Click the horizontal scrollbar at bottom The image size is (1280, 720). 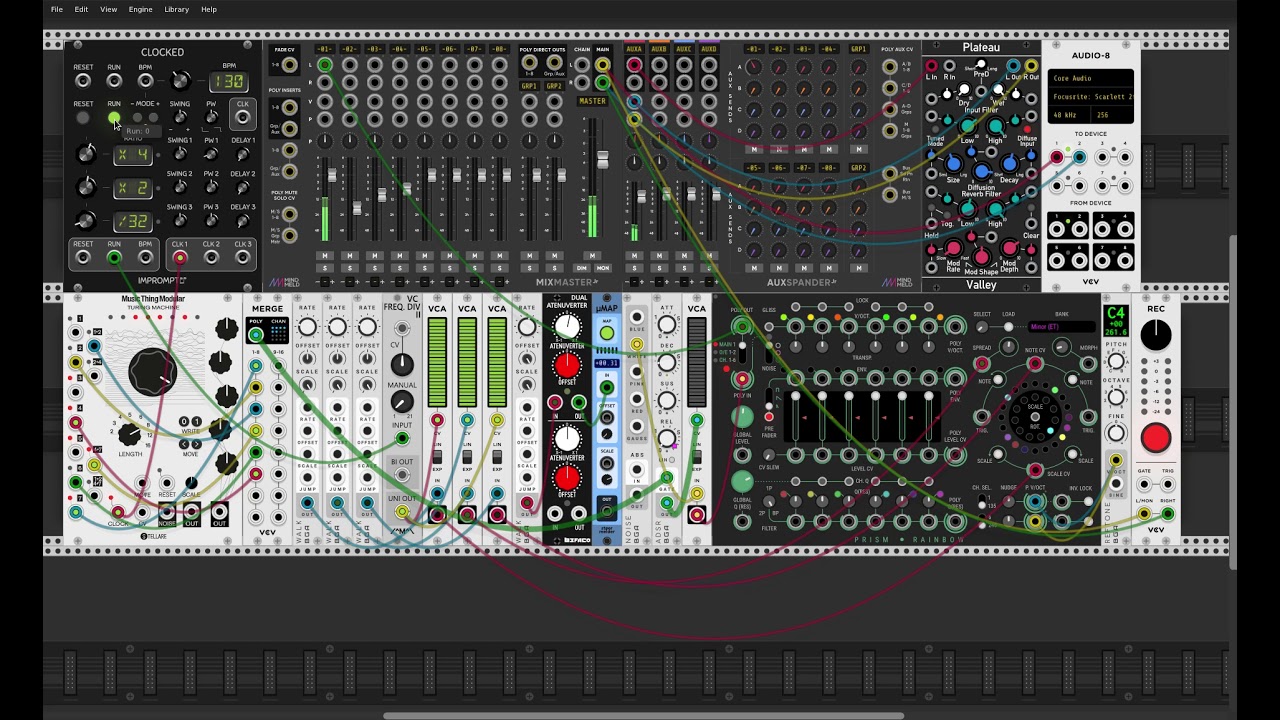point(643,716)
